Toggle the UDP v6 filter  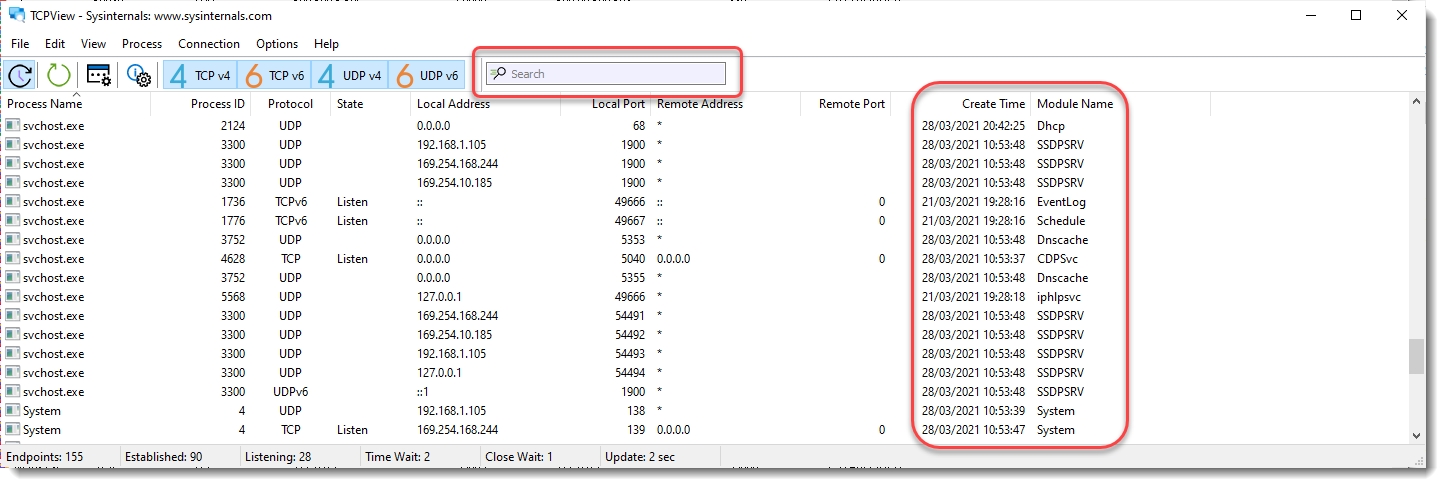[426, 75]
